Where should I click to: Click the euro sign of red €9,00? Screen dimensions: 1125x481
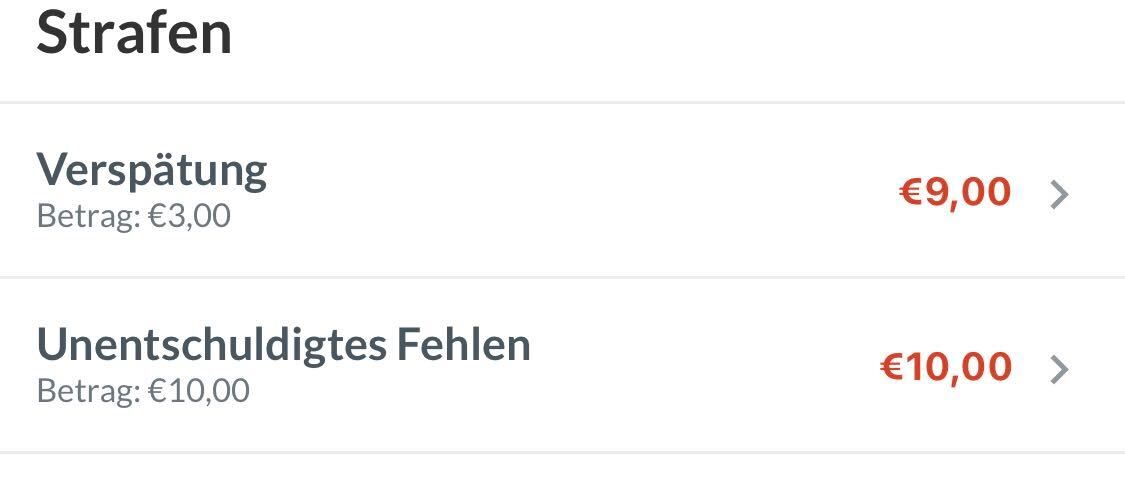pyautogui.click(x=911, y=192)
